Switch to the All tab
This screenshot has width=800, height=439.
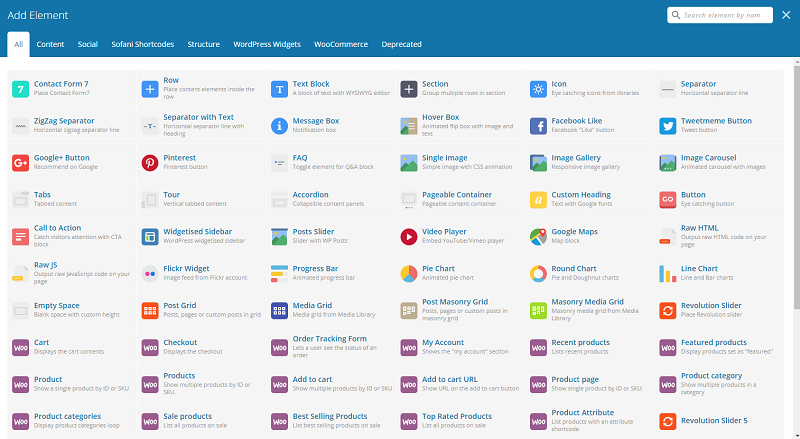tap(18, 44)
